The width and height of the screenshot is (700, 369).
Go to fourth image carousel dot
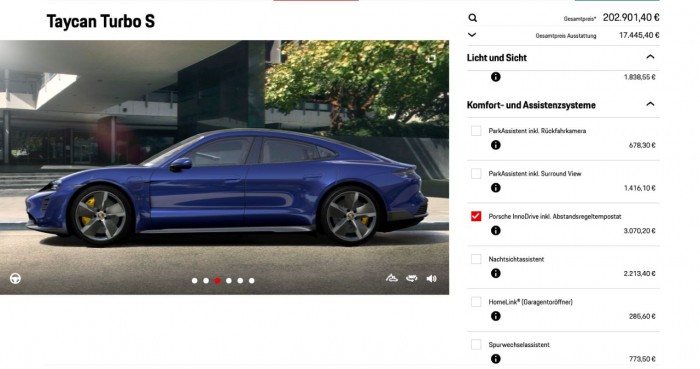coord(229,281)
